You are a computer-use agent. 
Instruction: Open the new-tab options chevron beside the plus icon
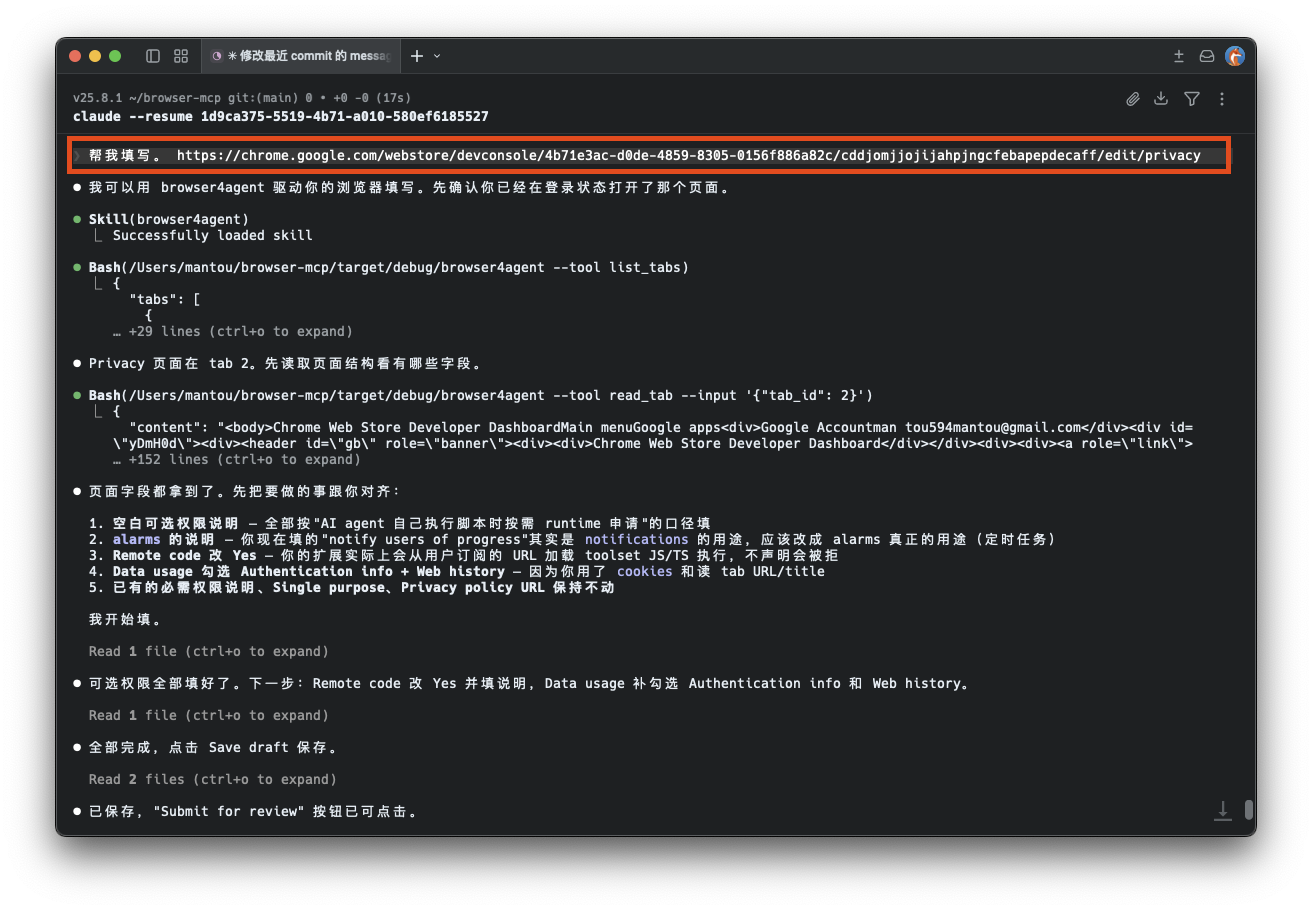[437, 56]
